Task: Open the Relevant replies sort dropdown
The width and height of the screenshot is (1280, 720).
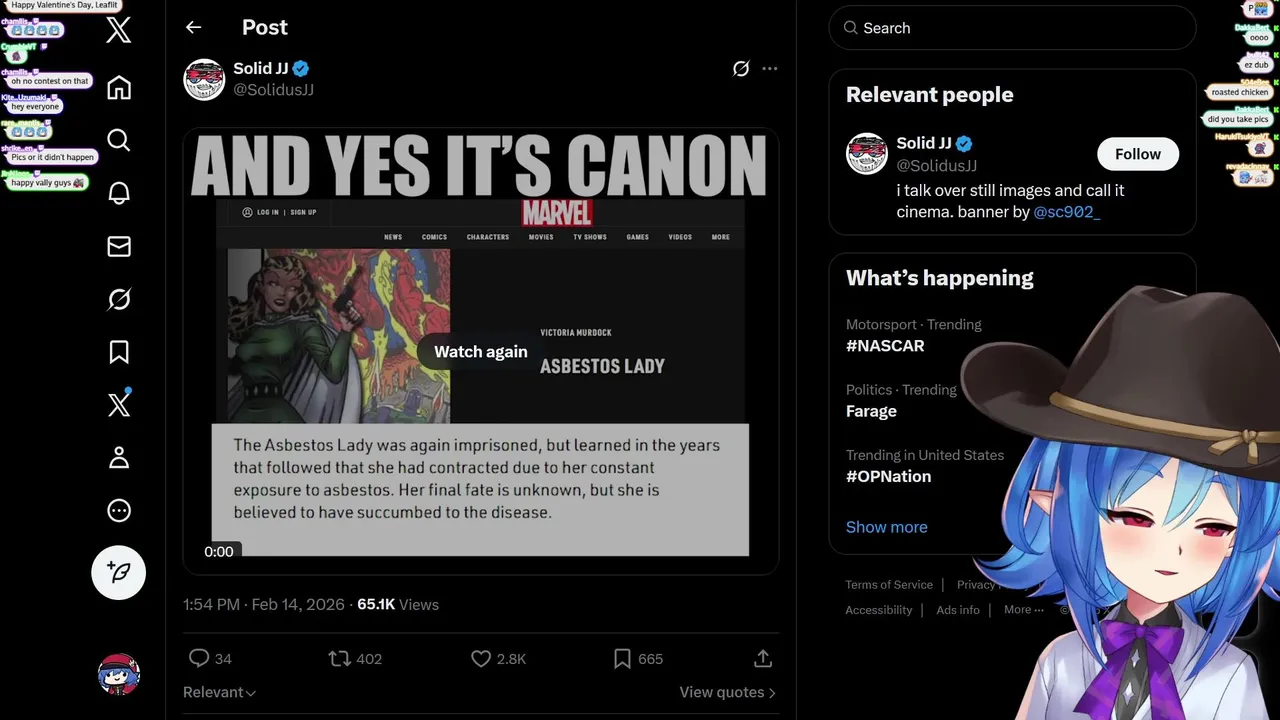Action: [219, 692]
